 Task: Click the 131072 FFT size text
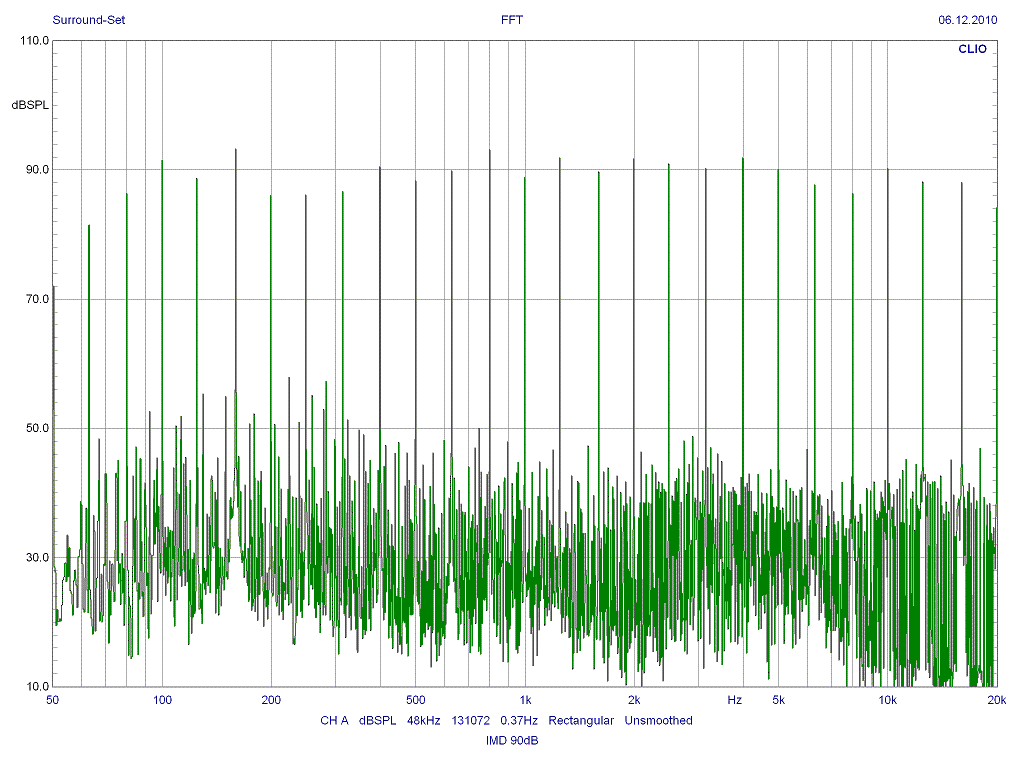pyautogui.click(x=470, y=720)
